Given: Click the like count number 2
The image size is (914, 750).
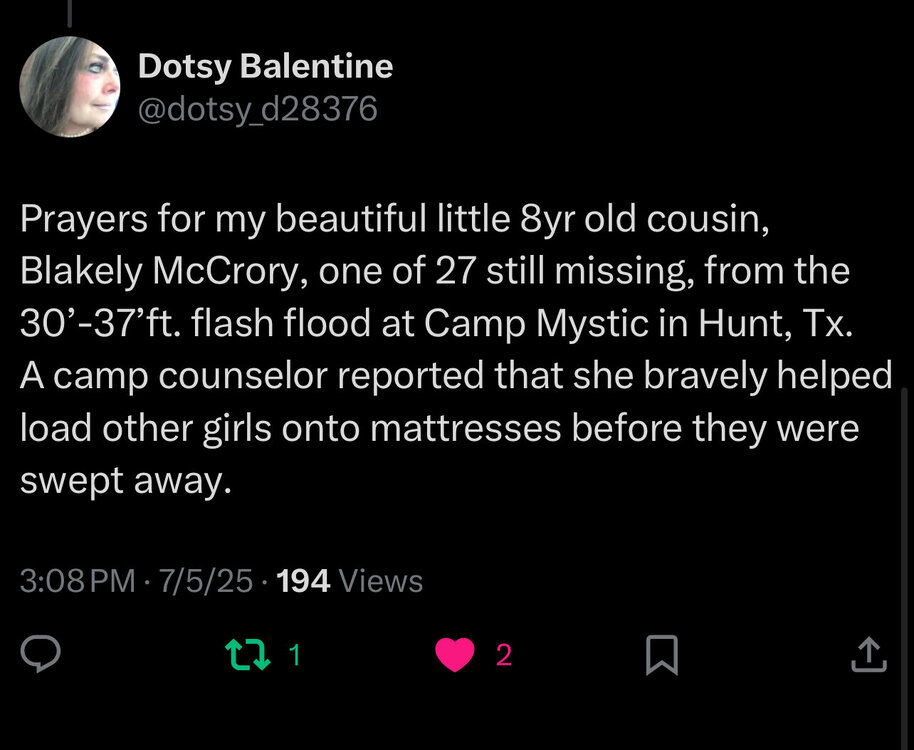Looking at the screenshot, I should coord(504,655).
